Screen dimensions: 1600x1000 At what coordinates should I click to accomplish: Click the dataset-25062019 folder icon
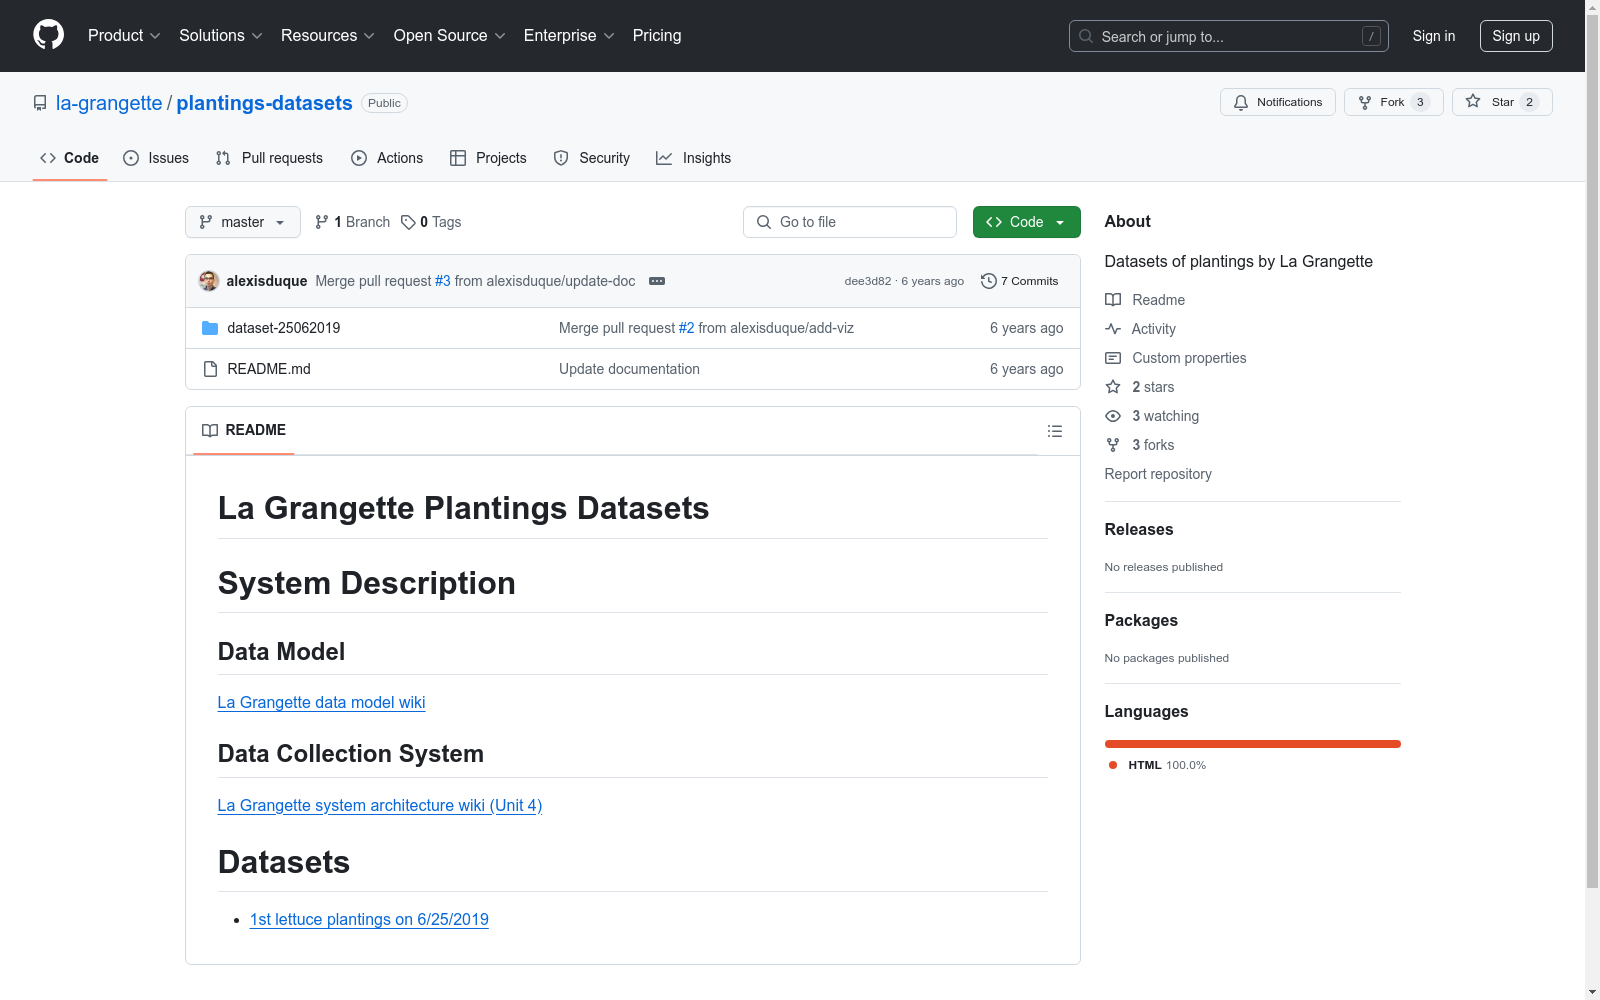click(210, 328)
